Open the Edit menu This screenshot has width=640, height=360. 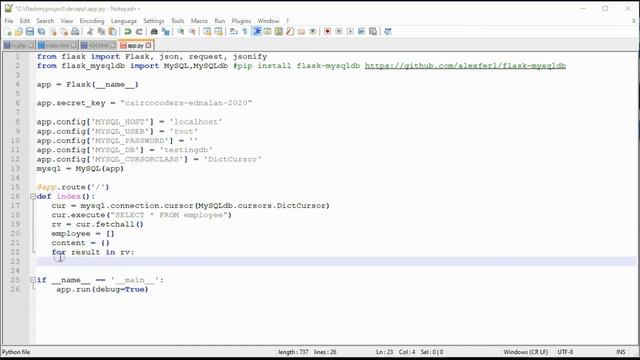pos(25,21)
